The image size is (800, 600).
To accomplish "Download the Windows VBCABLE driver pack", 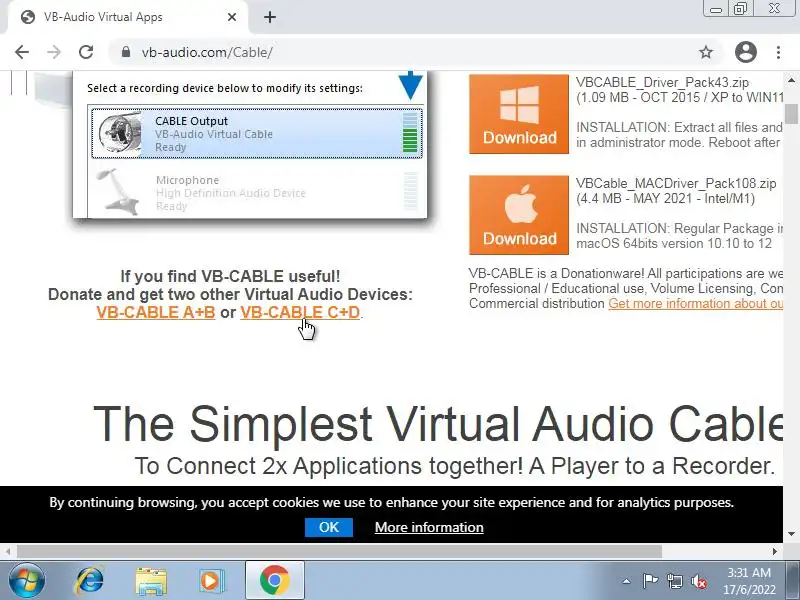I will (519, 114).
